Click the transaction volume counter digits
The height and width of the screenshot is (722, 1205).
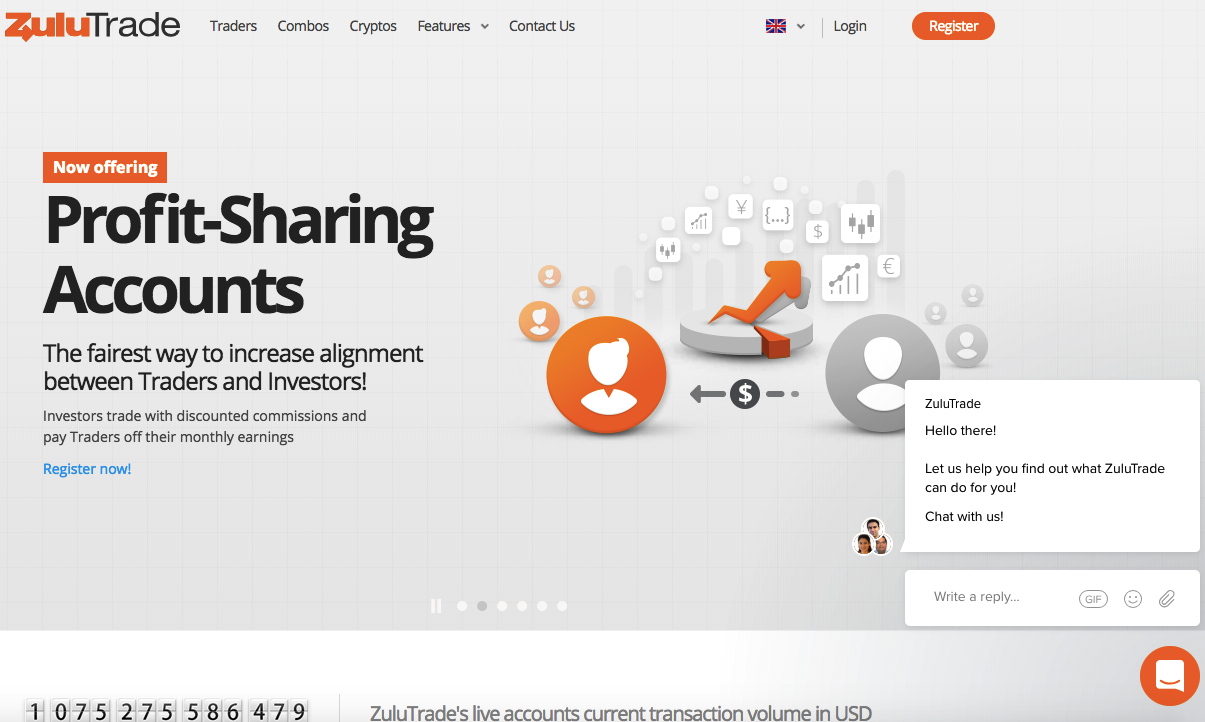point(167,711)
